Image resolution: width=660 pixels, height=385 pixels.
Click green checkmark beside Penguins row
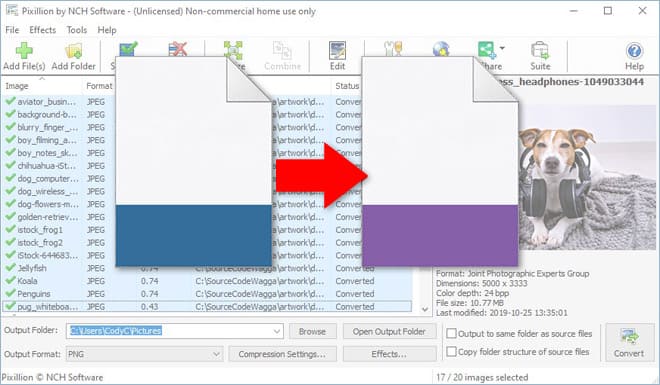coord(11,294)
